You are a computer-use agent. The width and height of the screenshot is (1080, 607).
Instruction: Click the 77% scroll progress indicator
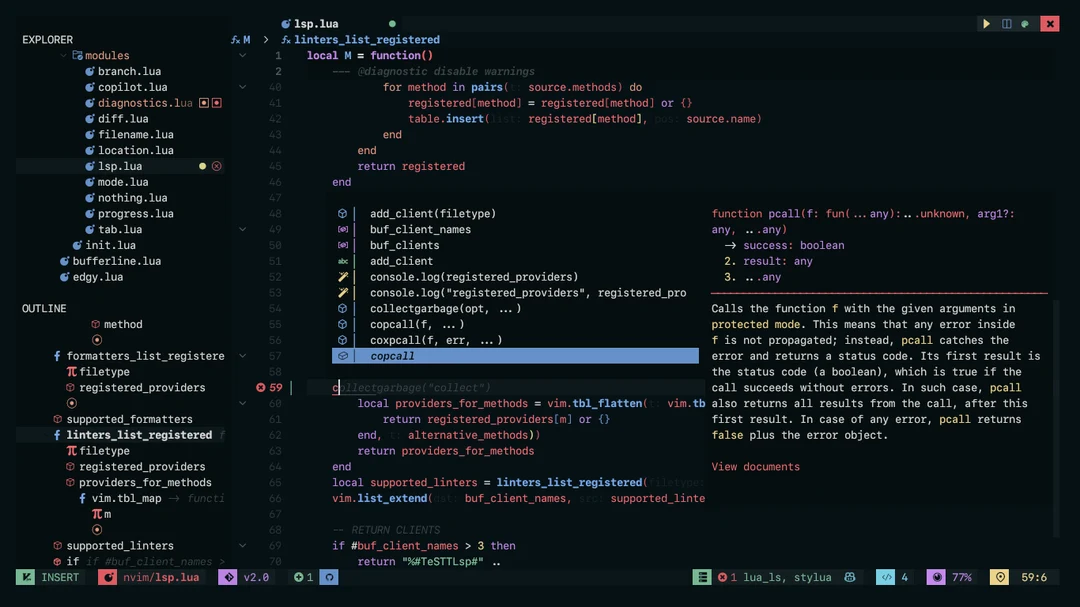(x=958, y=577)
